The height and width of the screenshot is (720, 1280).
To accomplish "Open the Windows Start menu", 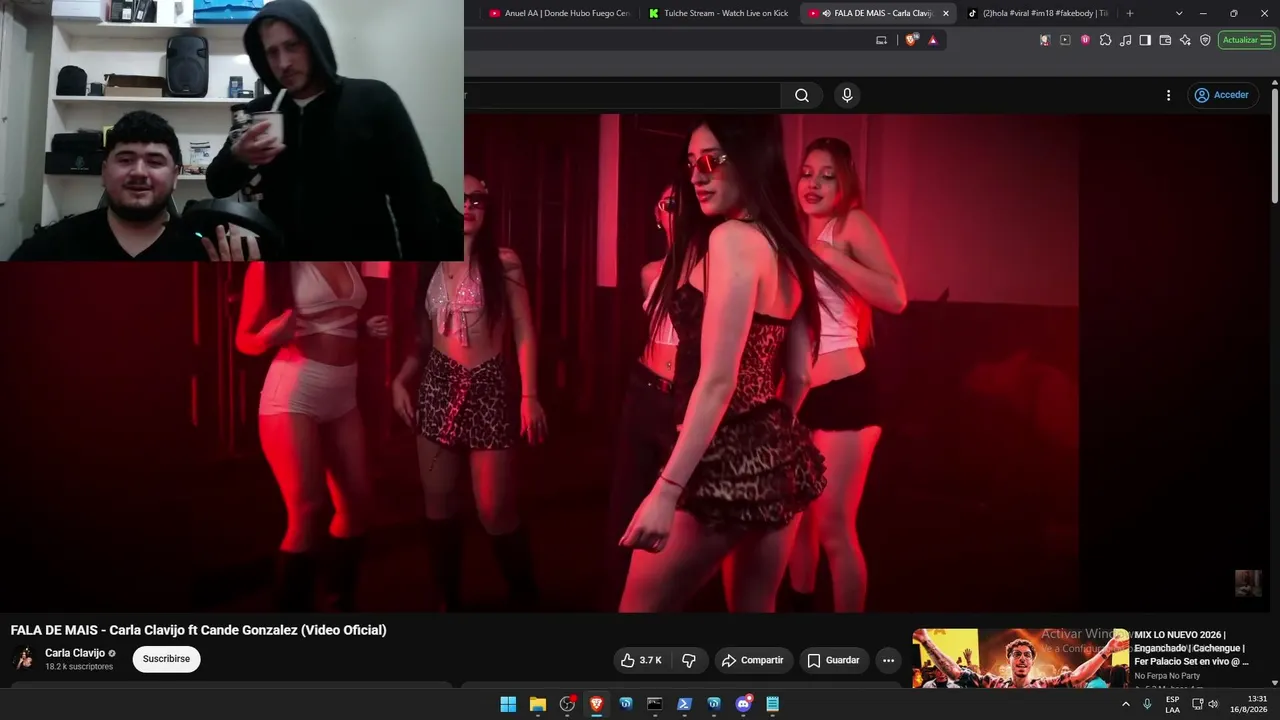I will click(x=508, y=704).
